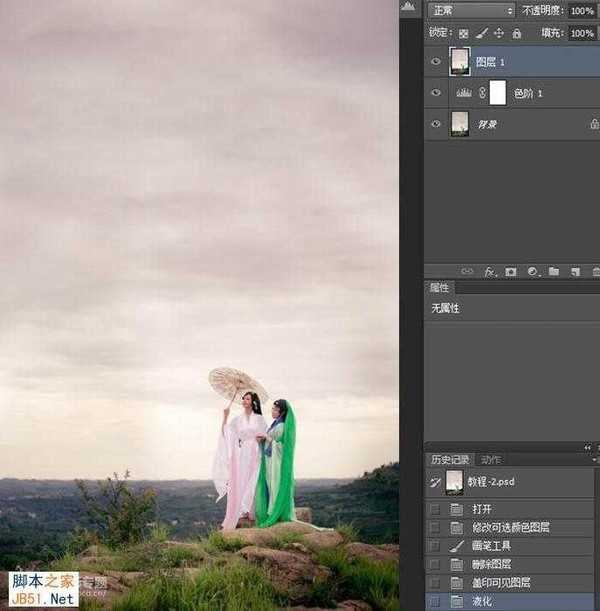Click the lock position move icon

(499, 33)
